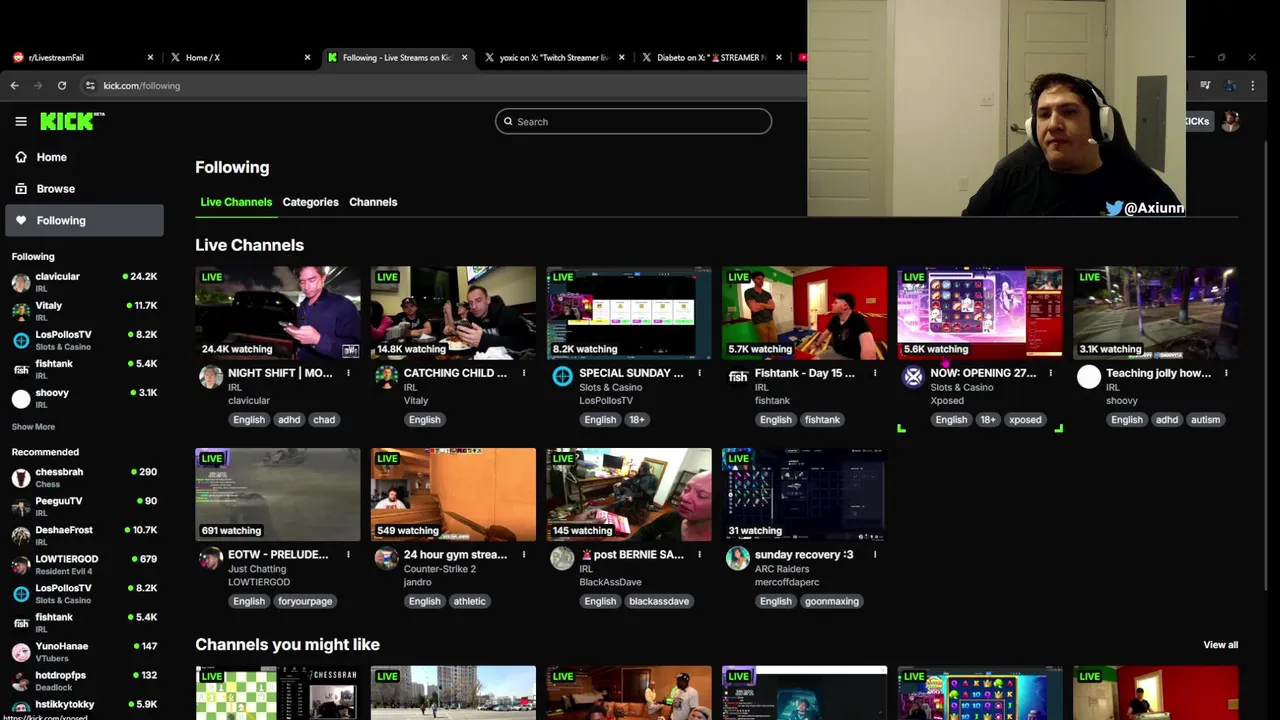This screenshot has height=720, width=1280.
Task: Click the Home icon in sidebar
Action: tap(21, 157)
